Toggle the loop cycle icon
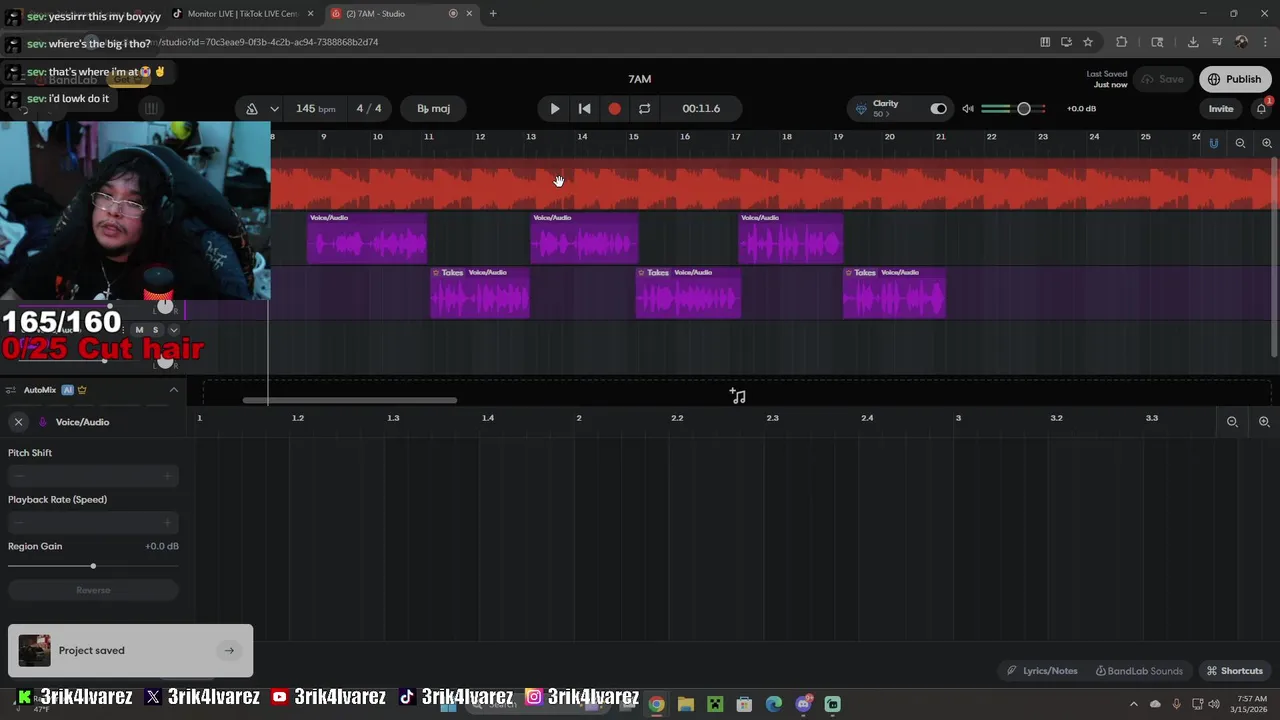The height and width of the screenshot is (720, 1280). [644, 108]
